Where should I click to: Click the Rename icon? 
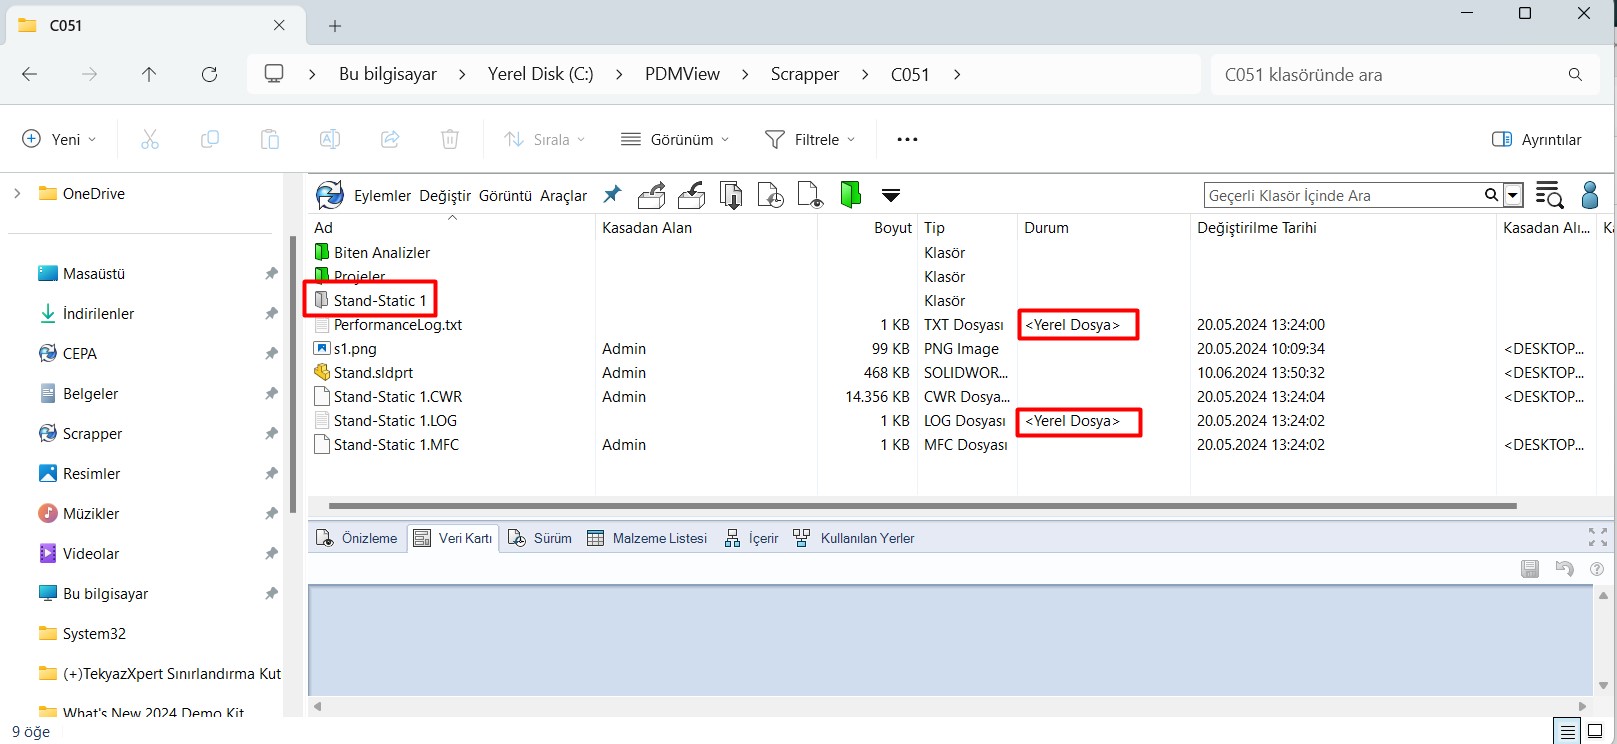tap(330, 139)
